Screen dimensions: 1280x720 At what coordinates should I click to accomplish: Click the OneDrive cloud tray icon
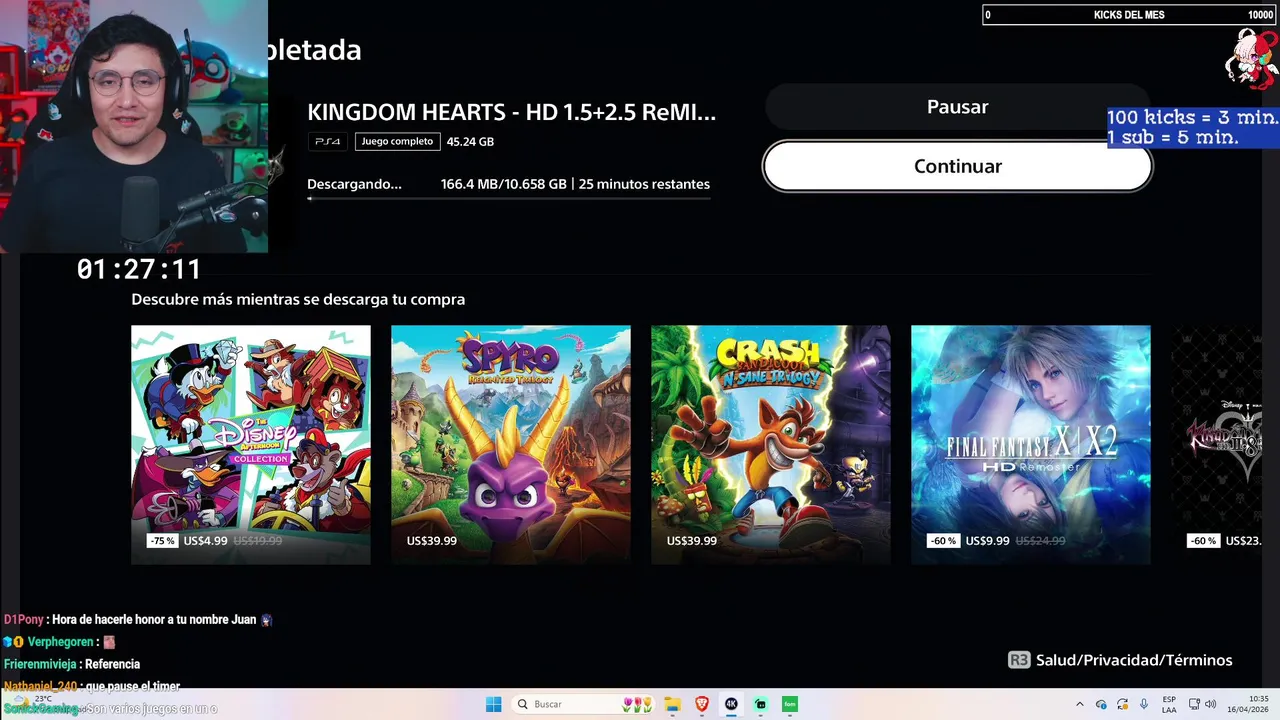1101,704
